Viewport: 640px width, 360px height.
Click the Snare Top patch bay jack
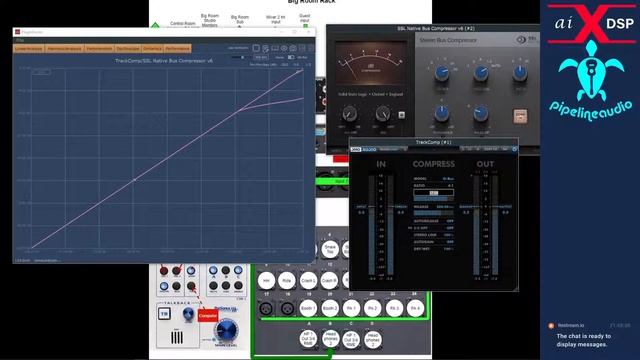(330, 249)
